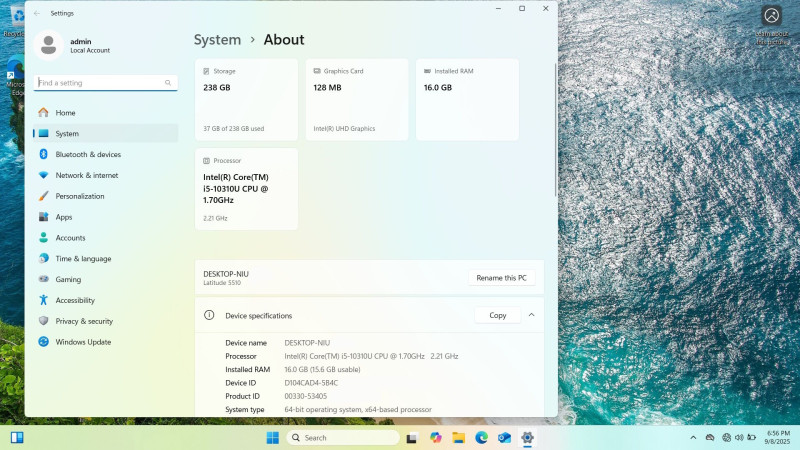Open Apps settings

click(x=106, y=217)
